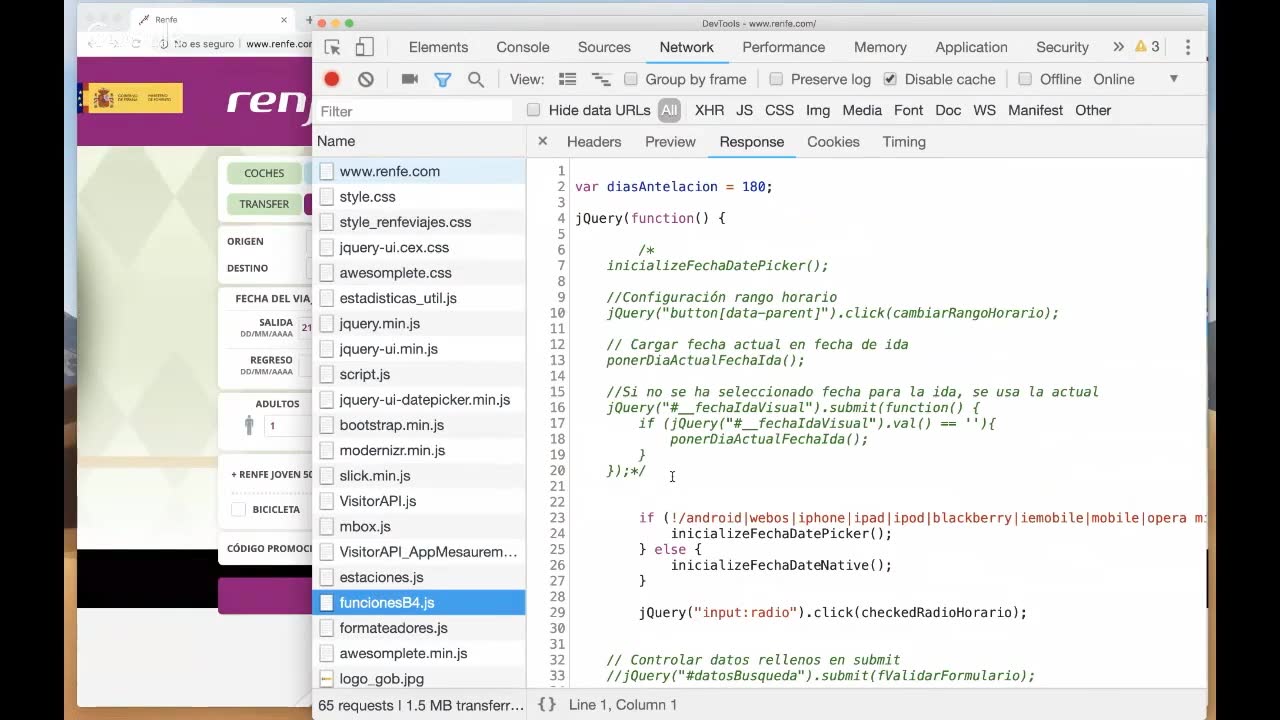Use large request rows view icon
Screen dimensions: 1280x720
568,79
